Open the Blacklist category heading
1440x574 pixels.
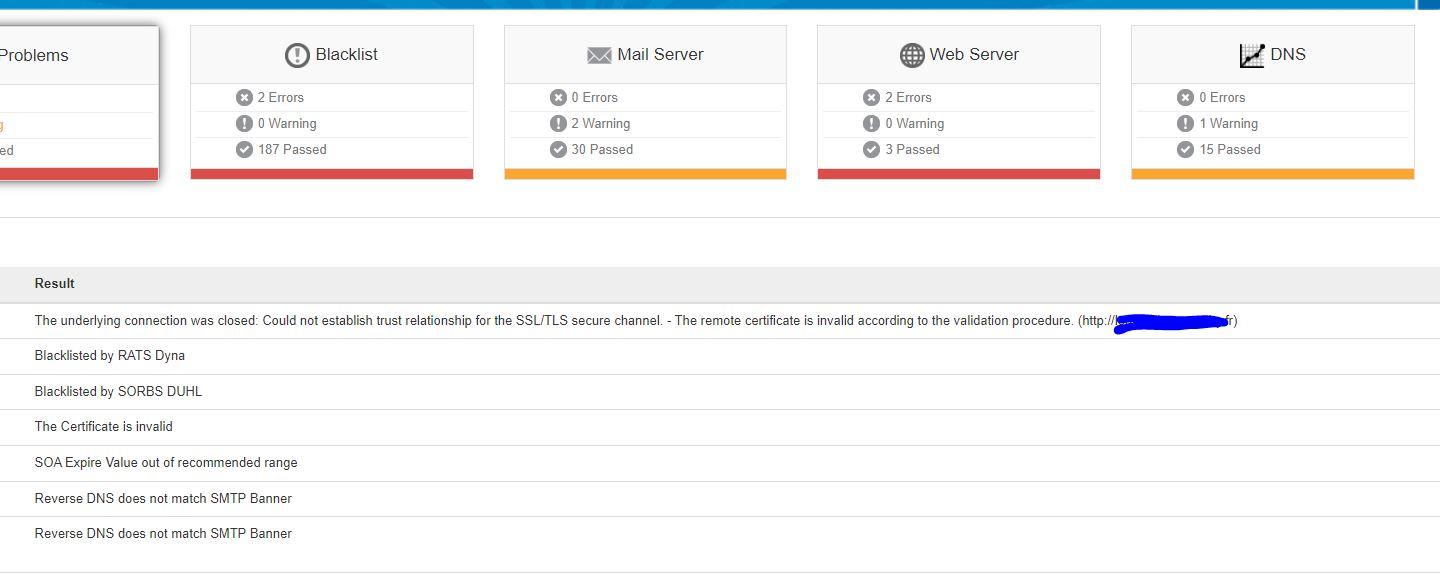(346, 55)
